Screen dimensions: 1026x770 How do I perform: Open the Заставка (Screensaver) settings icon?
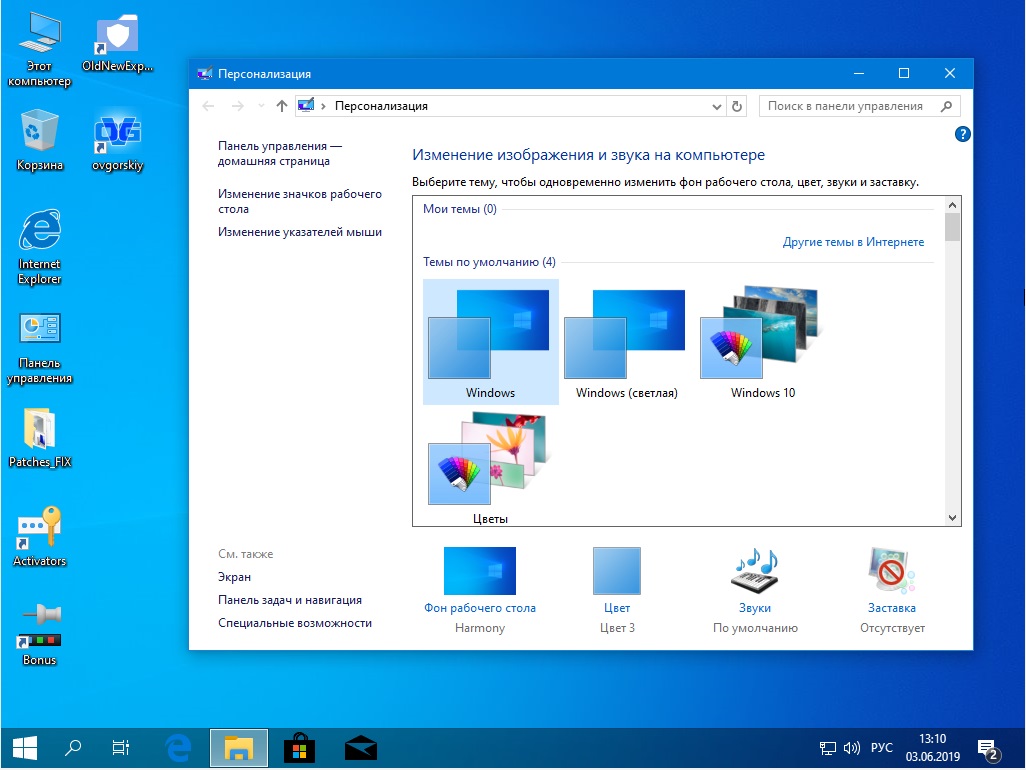pos(890,570)
